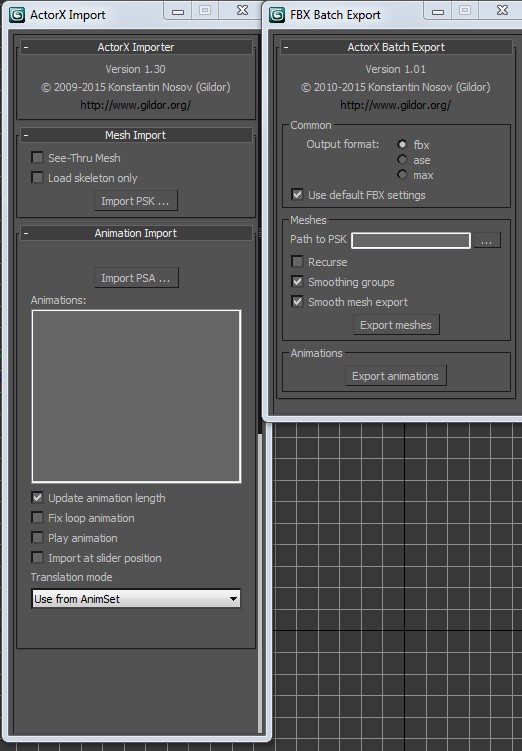
Task: Open gildor.org link in ActorX Importer
Action: coord(136,105)
